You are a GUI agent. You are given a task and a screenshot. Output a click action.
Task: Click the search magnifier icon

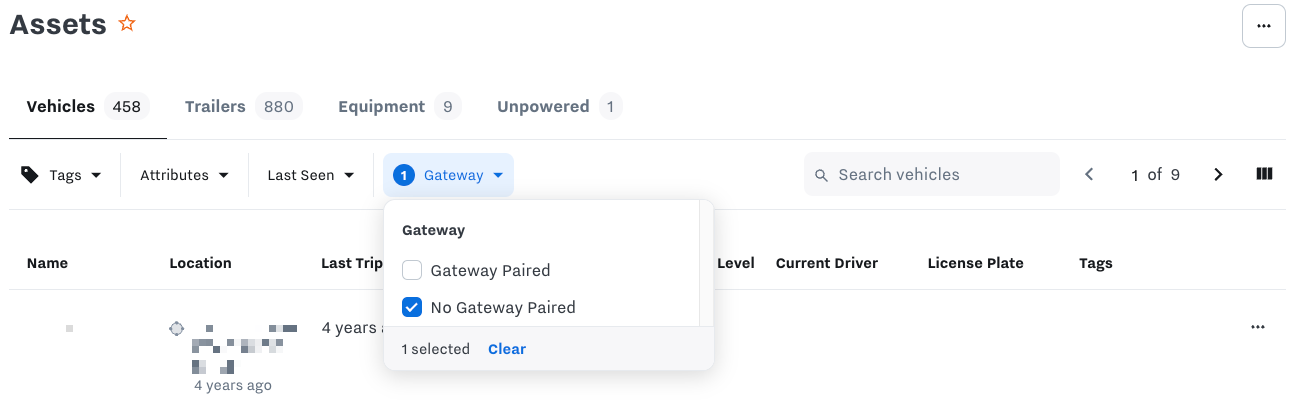[822, 175]
